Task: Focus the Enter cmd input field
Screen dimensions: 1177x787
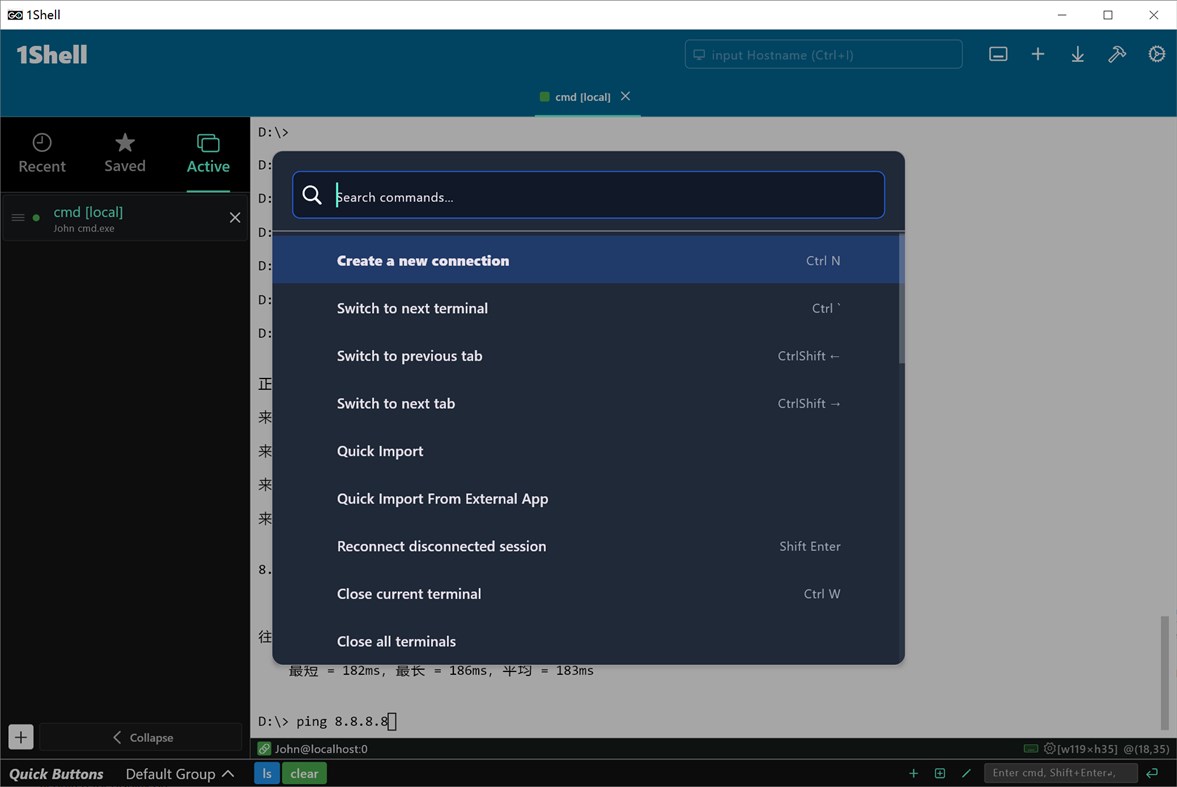Action: pyautogui.click(x=1060, y=773)
